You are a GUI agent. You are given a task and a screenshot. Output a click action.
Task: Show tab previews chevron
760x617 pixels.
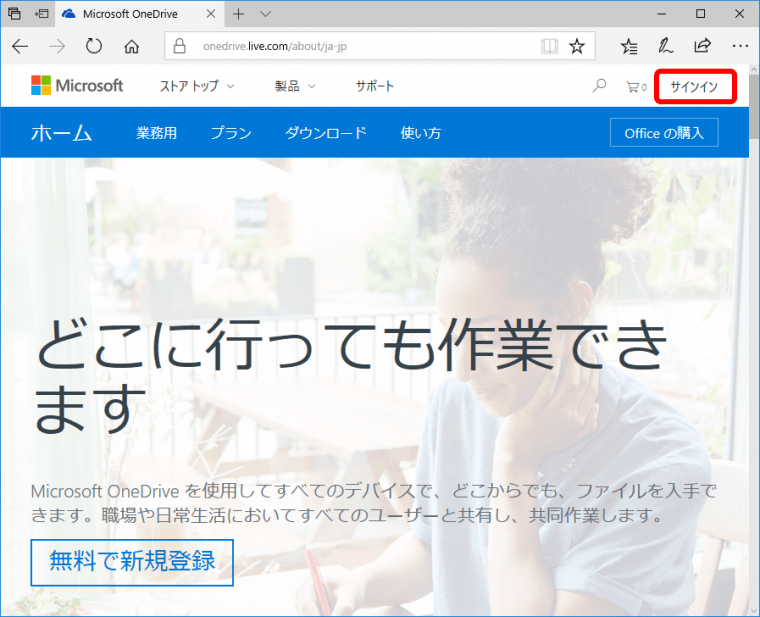tap(265, 14)
